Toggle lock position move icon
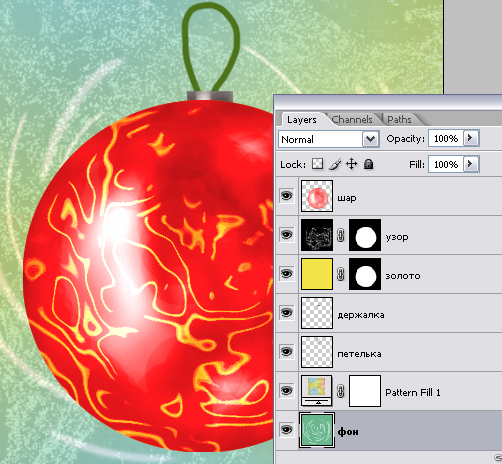502x464 pixels. pyautogui.click(x=352, y=164)
